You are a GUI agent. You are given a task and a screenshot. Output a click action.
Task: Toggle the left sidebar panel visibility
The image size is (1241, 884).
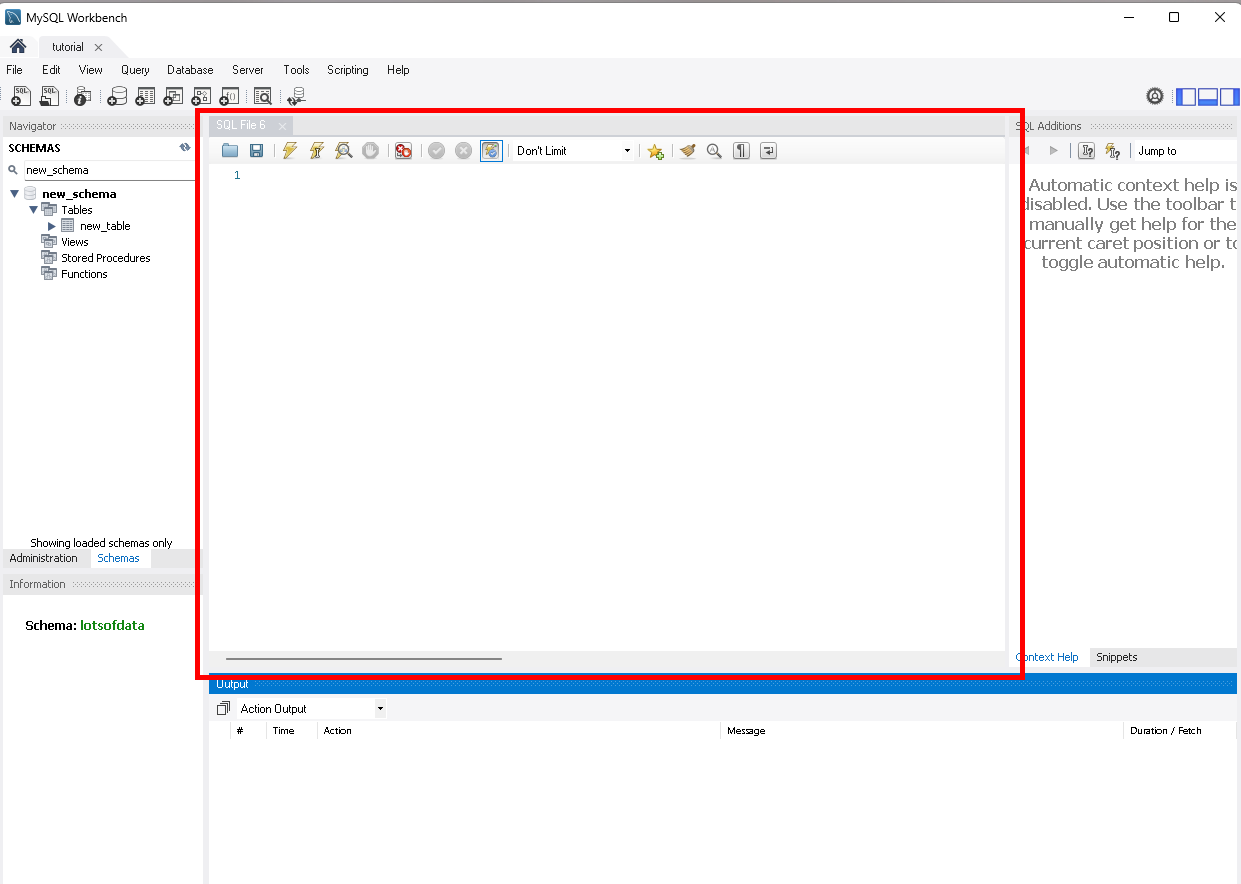1186,96
